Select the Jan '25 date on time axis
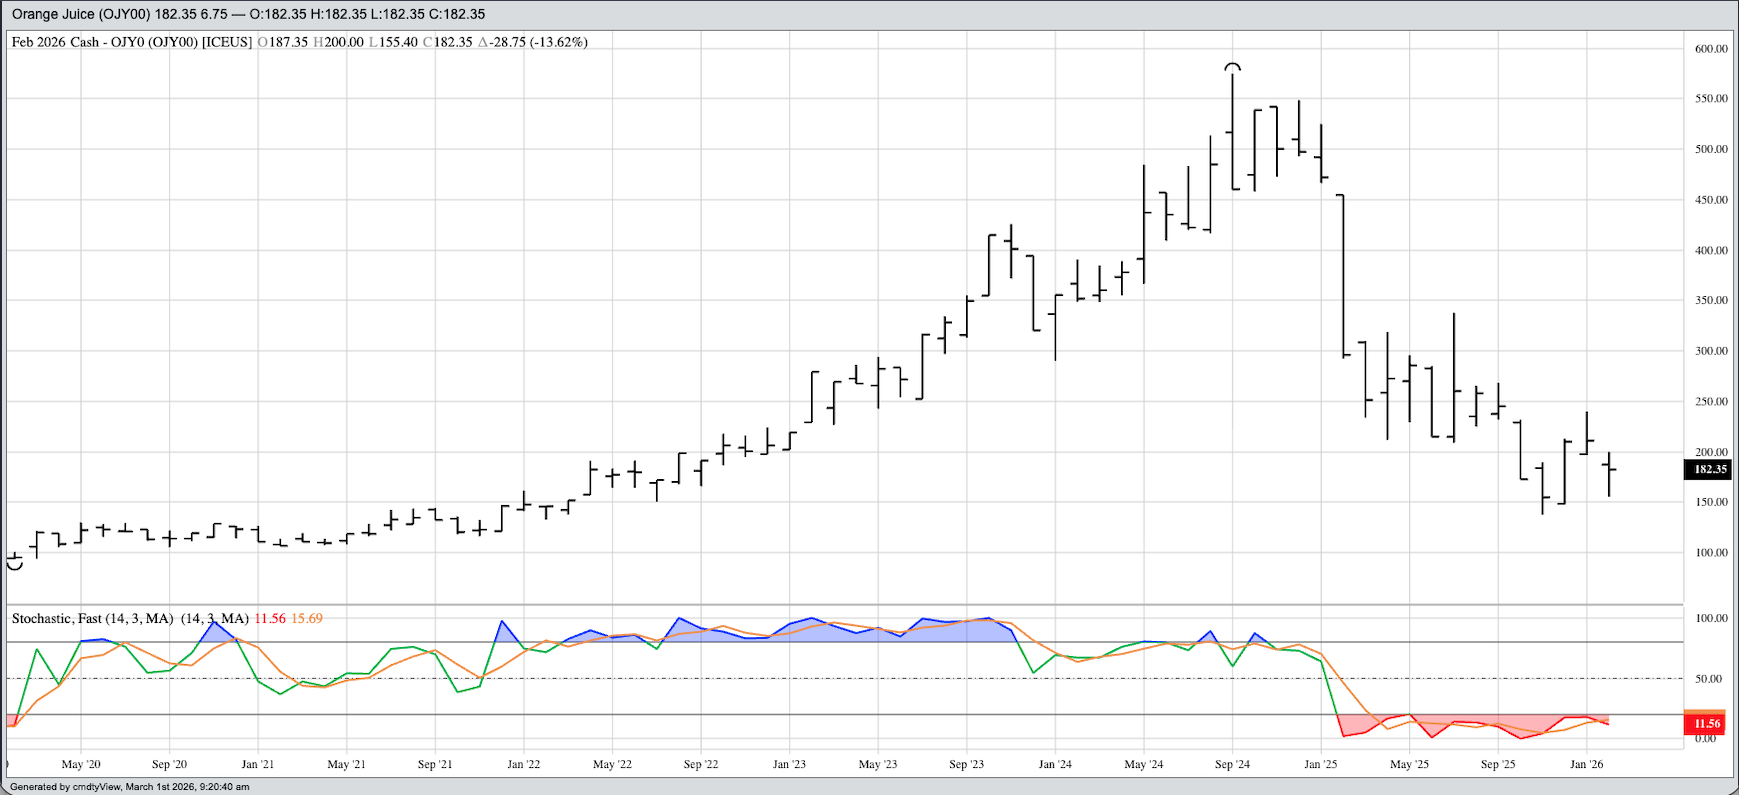The width and height of the screenshot is (1739, 795). (1320, 764)
